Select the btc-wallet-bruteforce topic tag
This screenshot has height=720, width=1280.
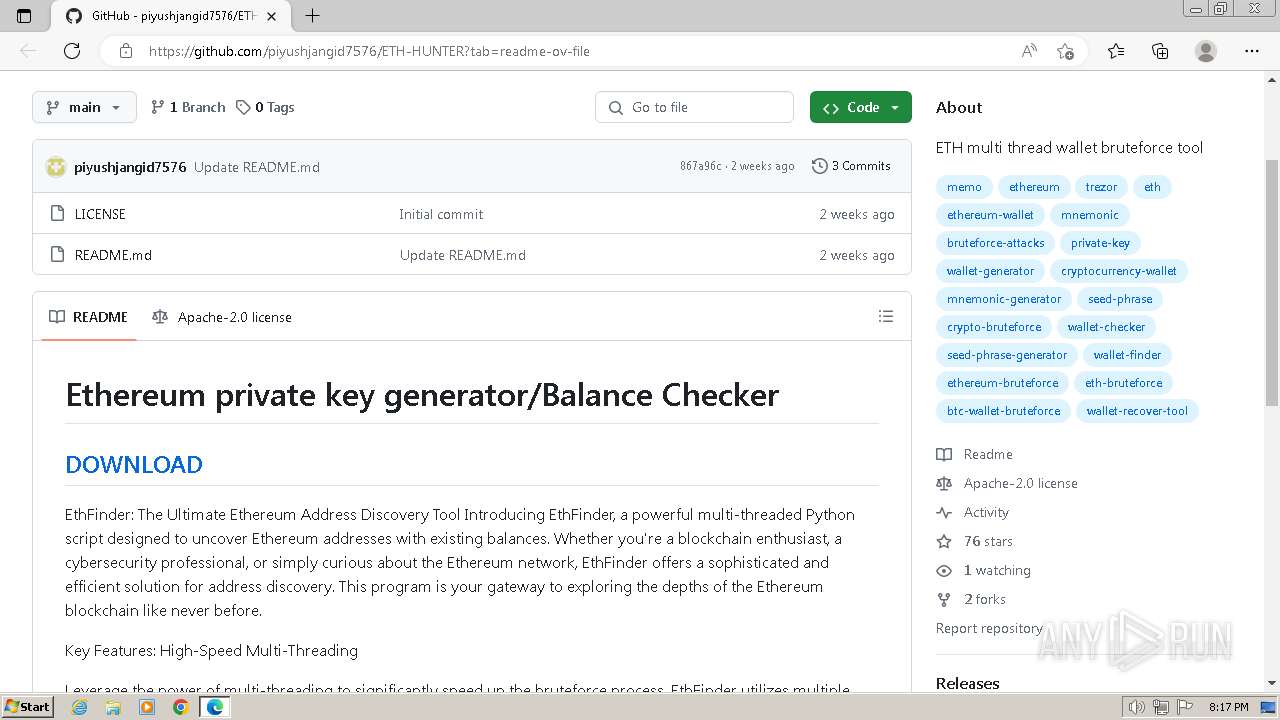pos(1003,411)
